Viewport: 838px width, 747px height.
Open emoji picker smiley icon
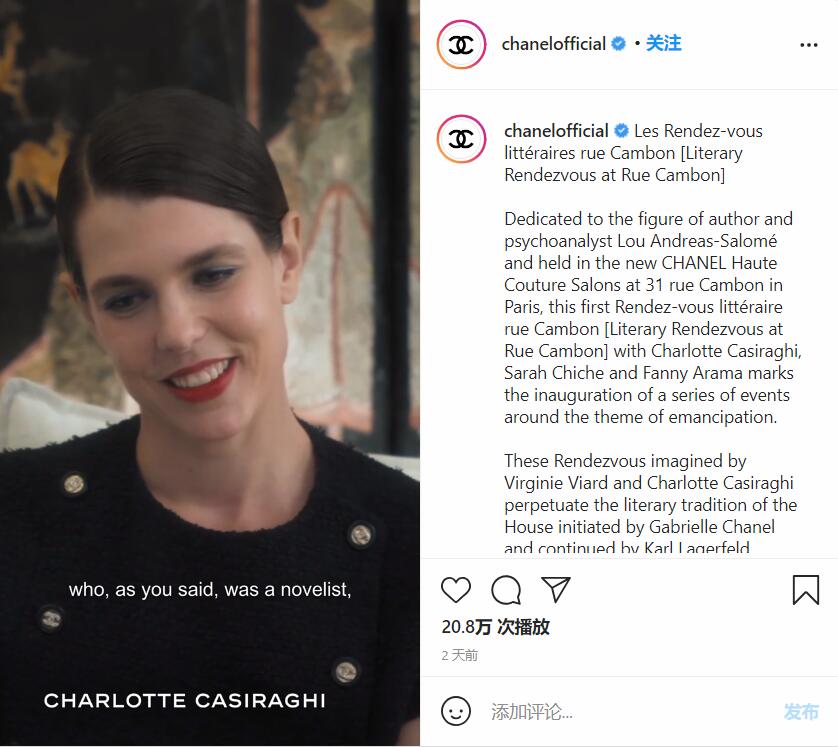[456, 711]
